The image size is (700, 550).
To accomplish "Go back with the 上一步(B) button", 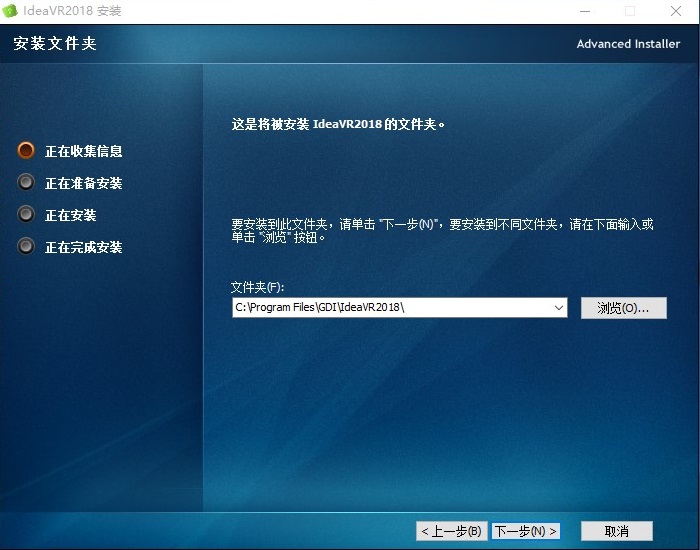I will coord(452,531).
